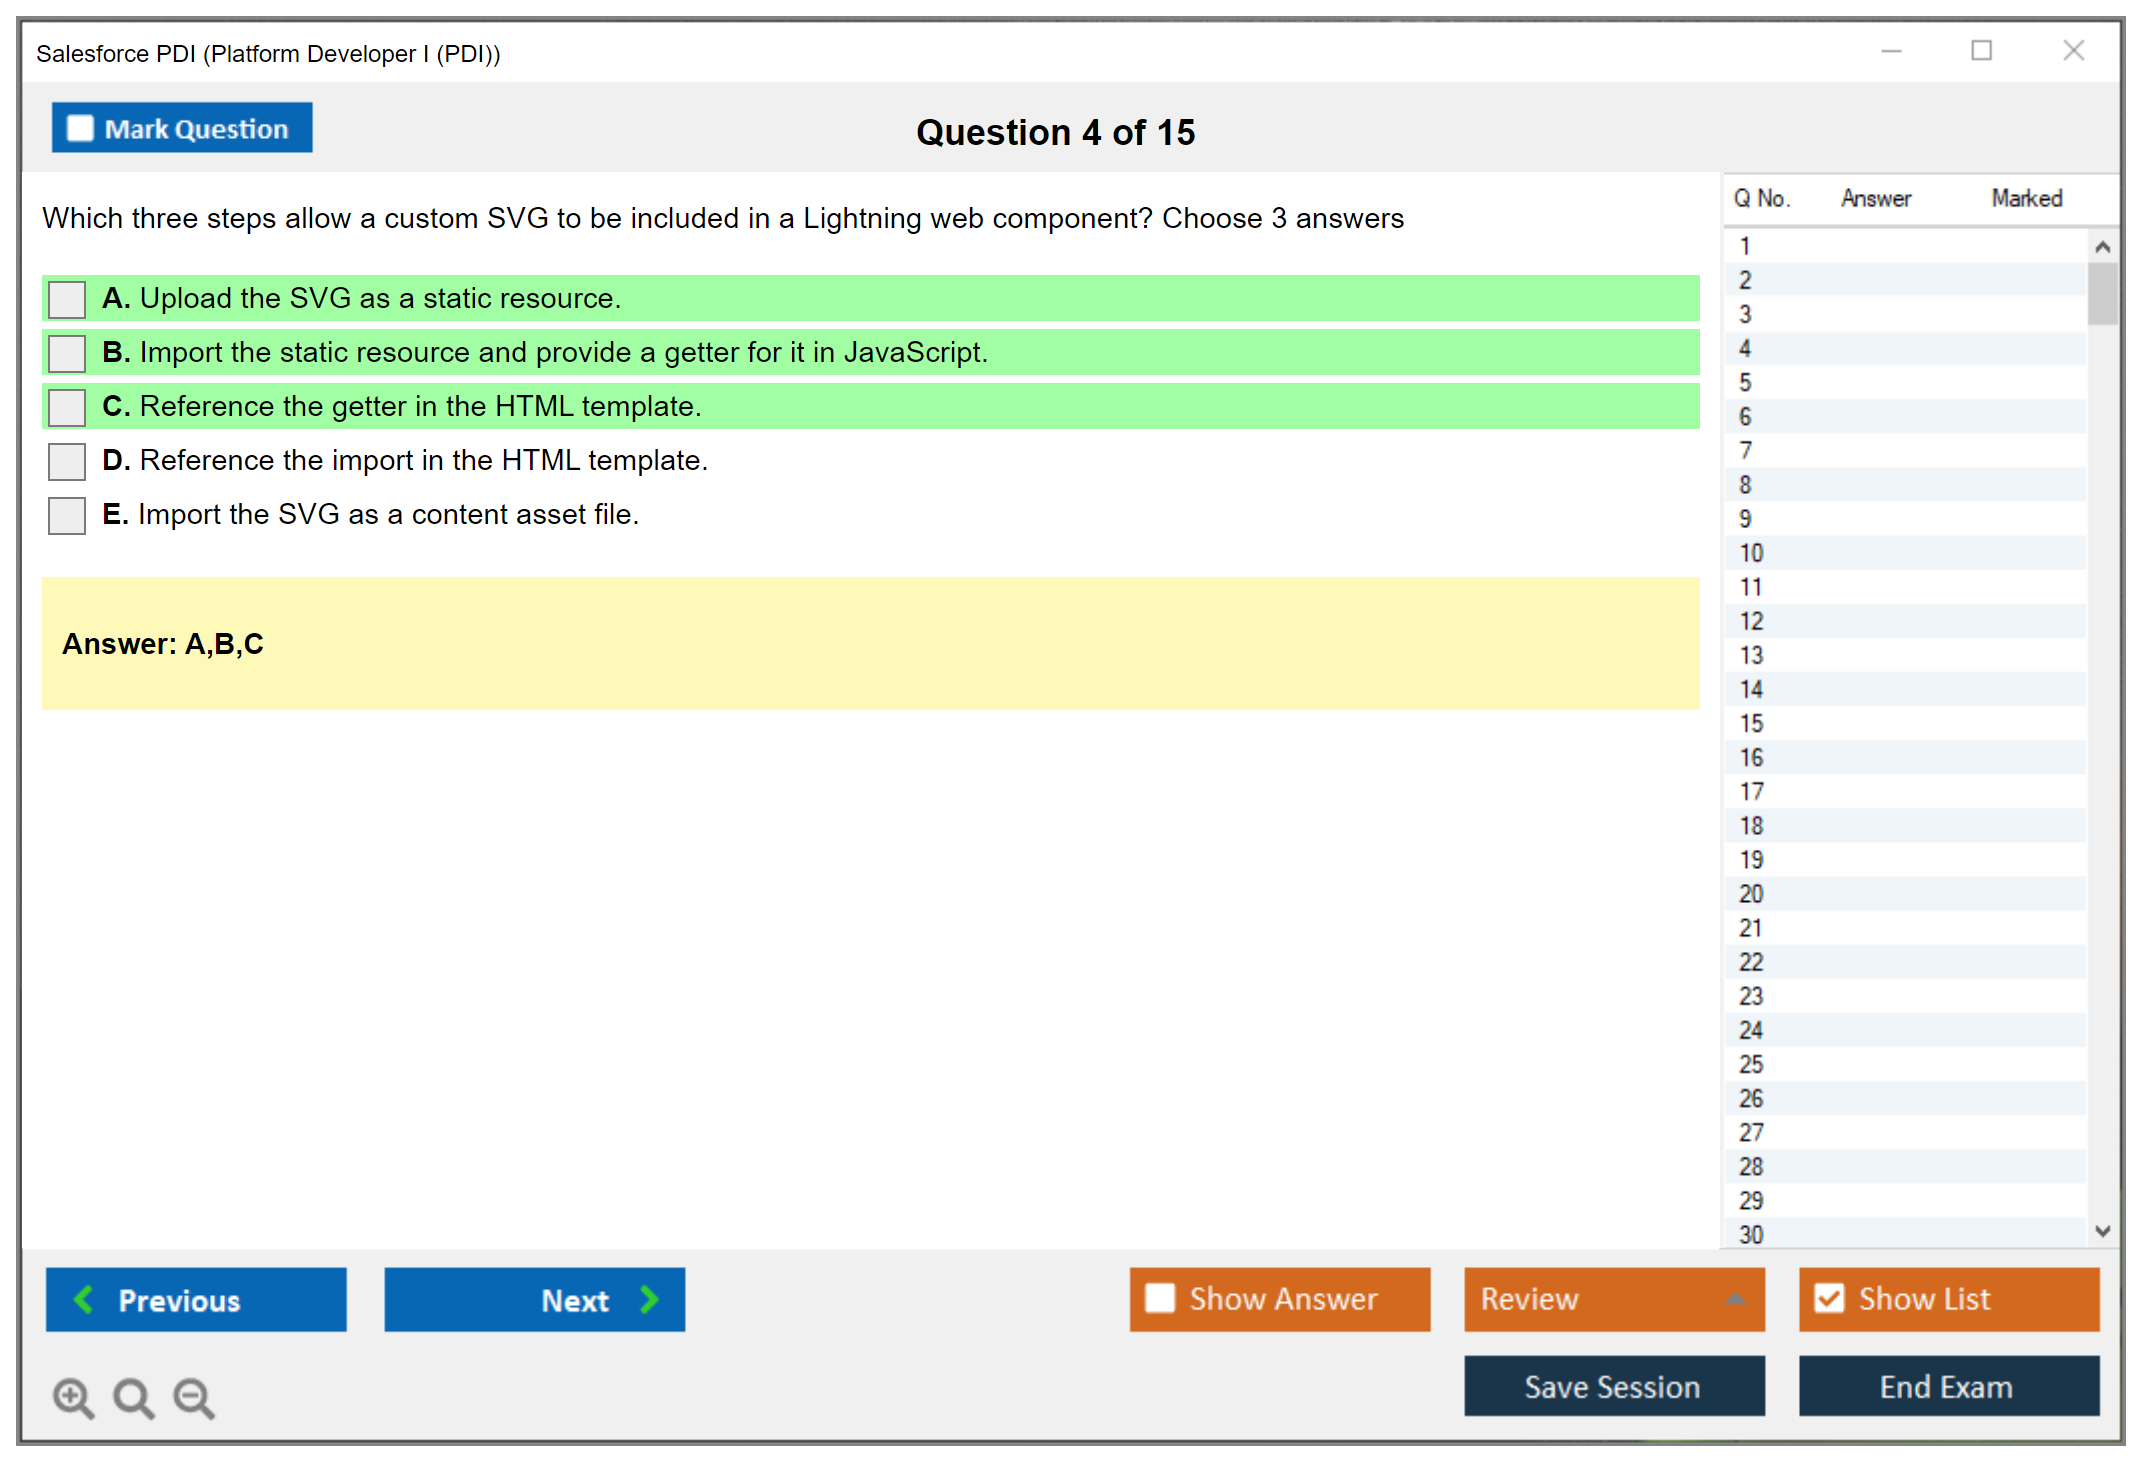Image resolution: width=2150 pixels, height=1470 pixels.
Task: Close the Salesforce PDI window
Action: (x=2073, y=51)
